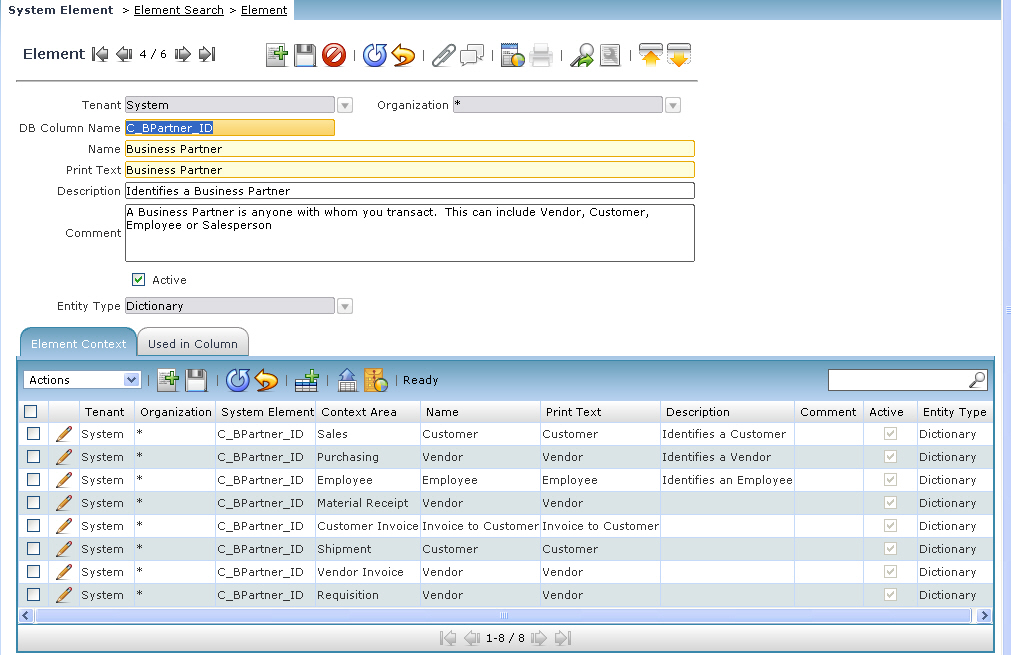Click the red delete record icon
Image resolution: width=1011 pixels, height=655 pixels.
point(334,55)
